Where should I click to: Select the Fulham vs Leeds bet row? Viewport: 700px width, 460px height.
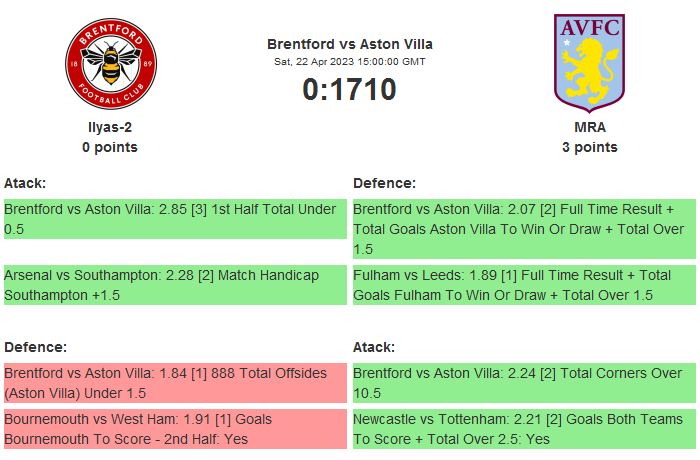pyautogui.click(x=523, y=284)
